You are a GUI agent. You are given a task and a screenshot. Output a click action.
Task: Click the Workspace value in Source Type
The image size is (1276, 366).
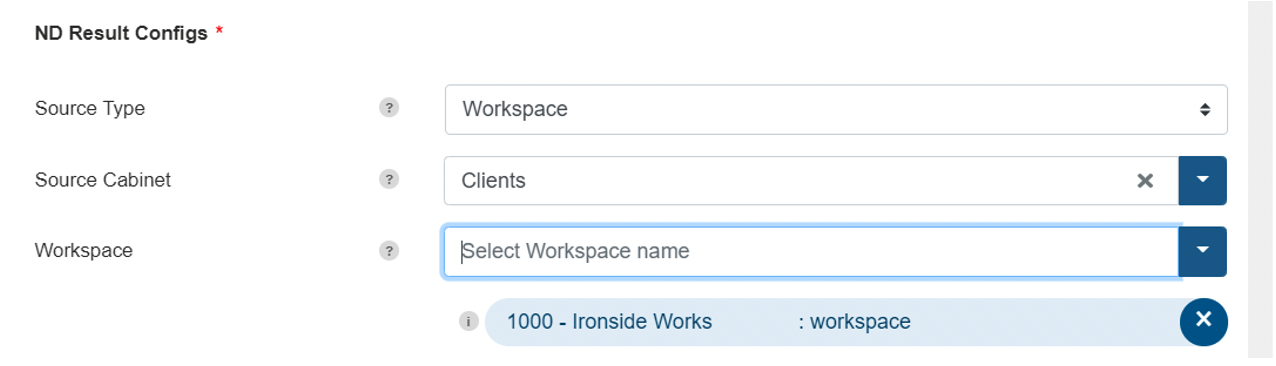[515, 109]
